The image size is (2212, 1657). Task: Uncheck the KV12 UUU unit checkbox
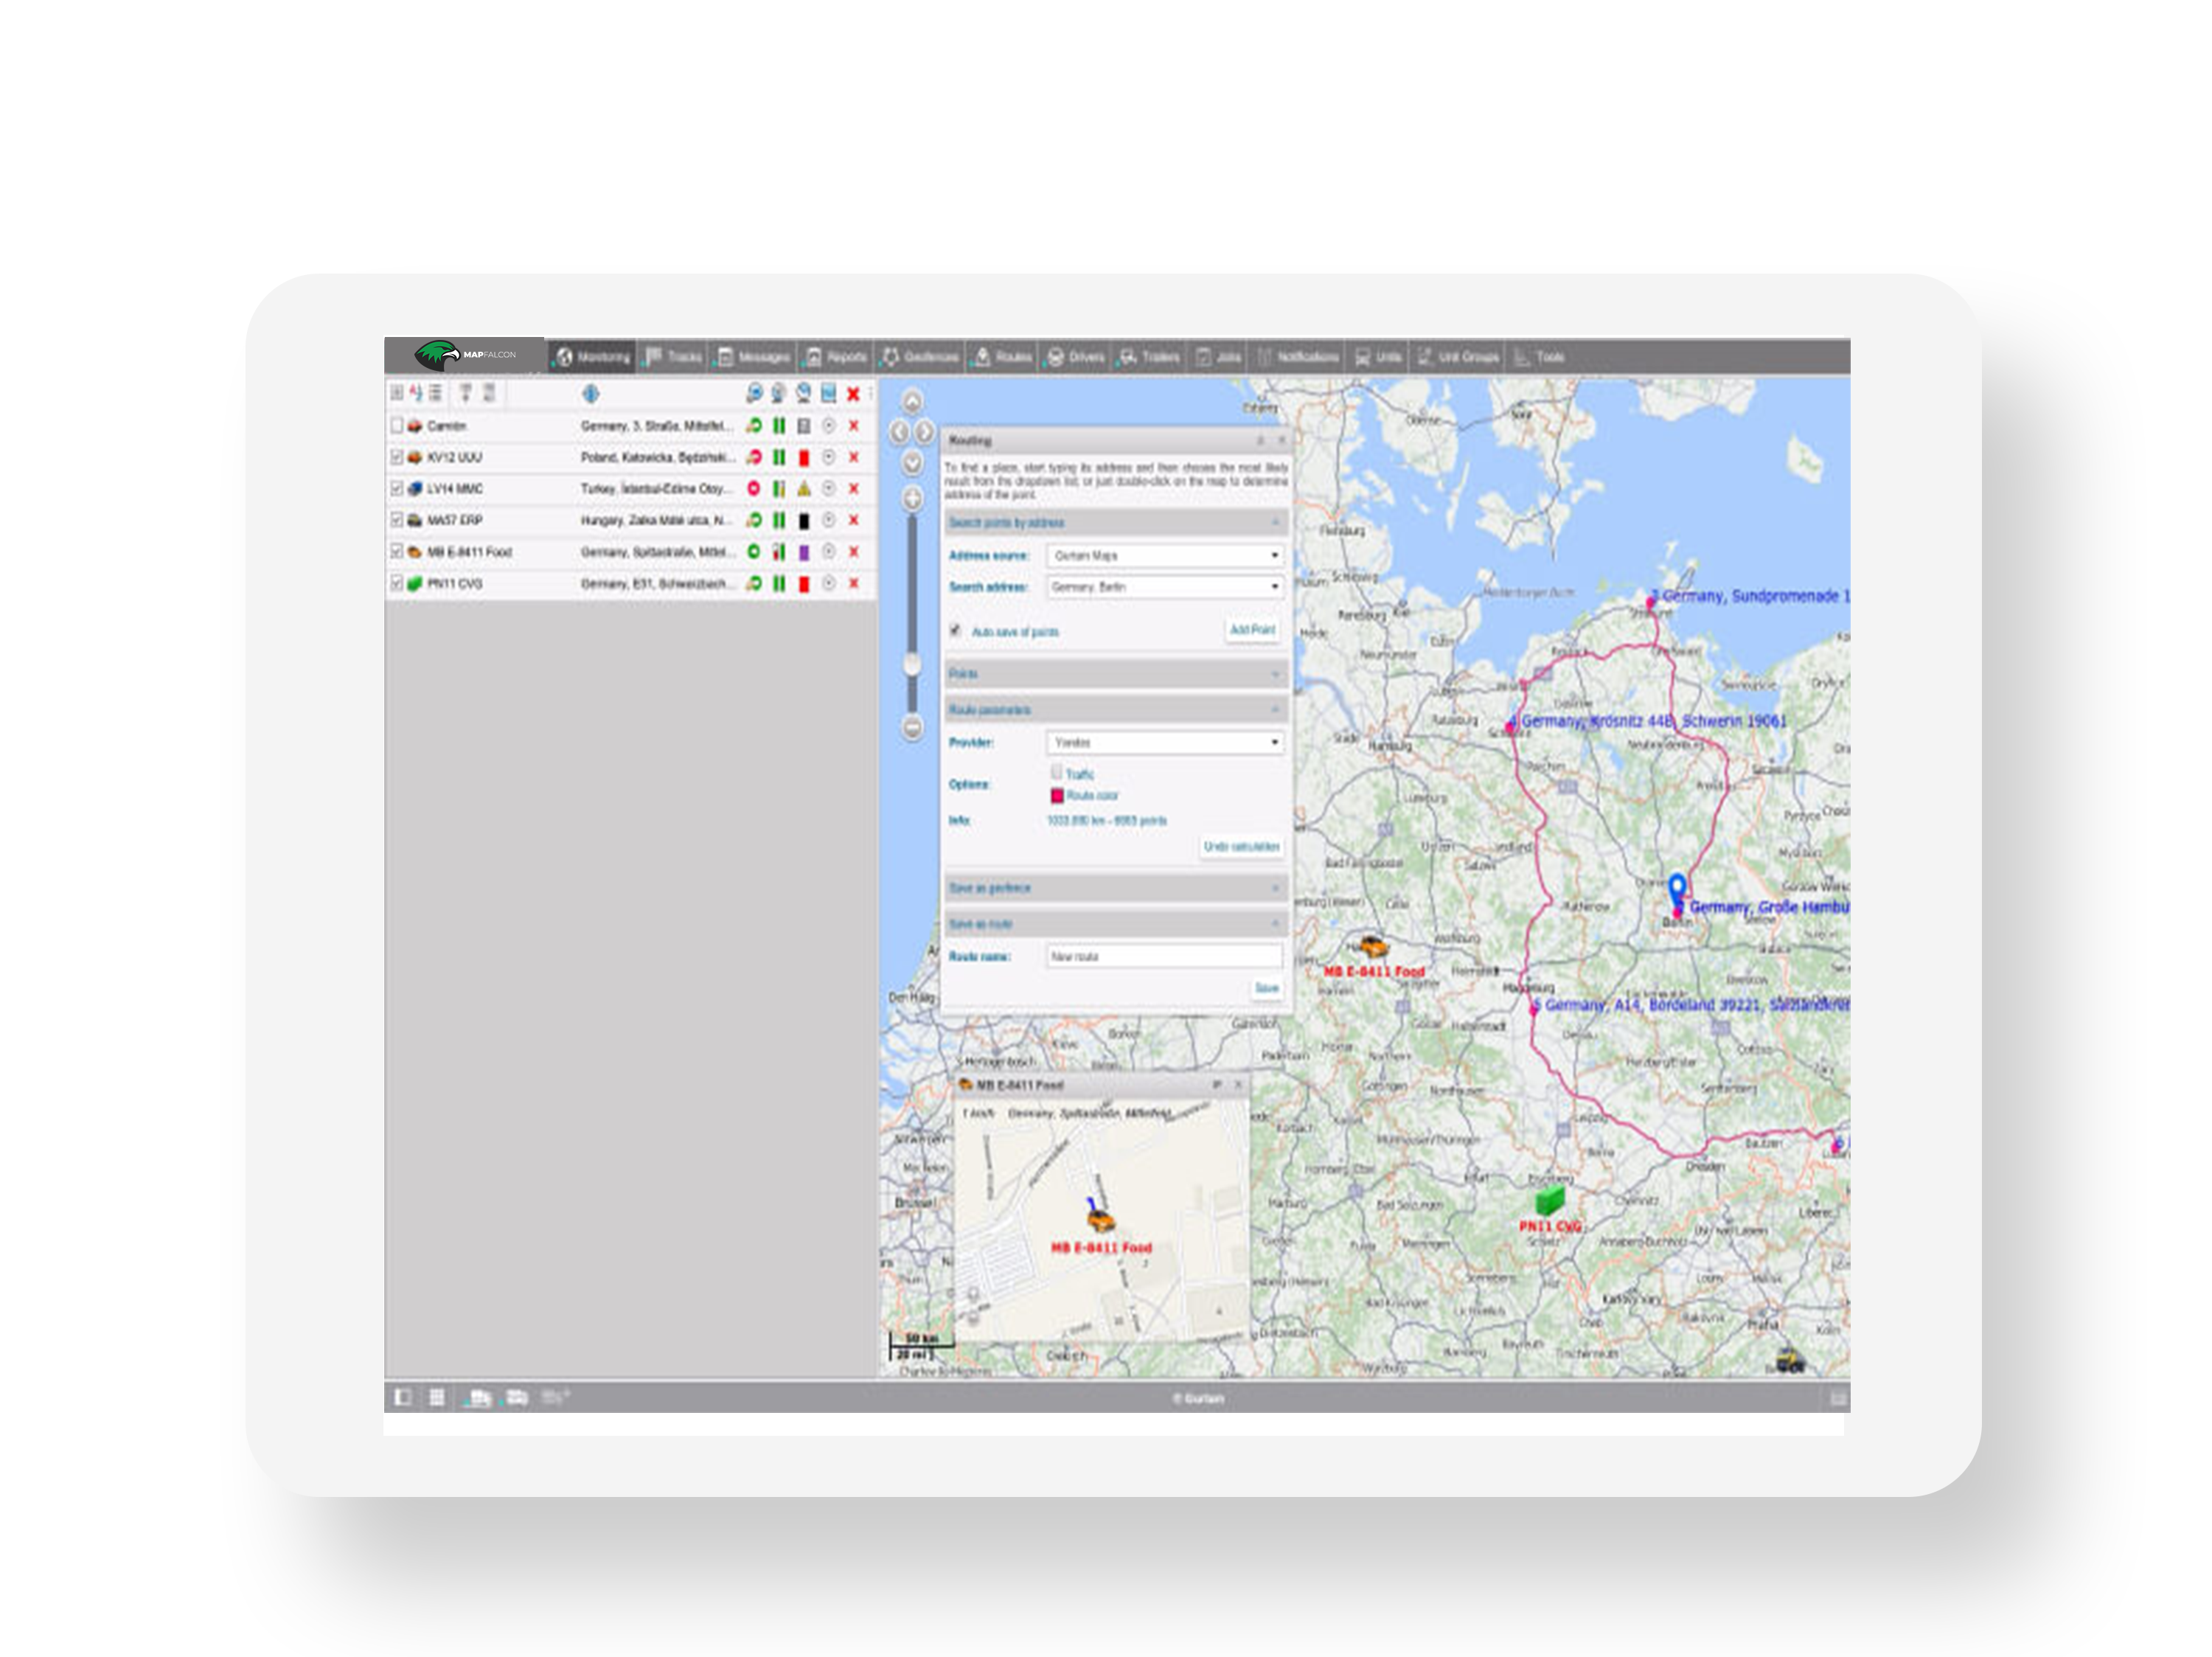click(x=397, y=457)
